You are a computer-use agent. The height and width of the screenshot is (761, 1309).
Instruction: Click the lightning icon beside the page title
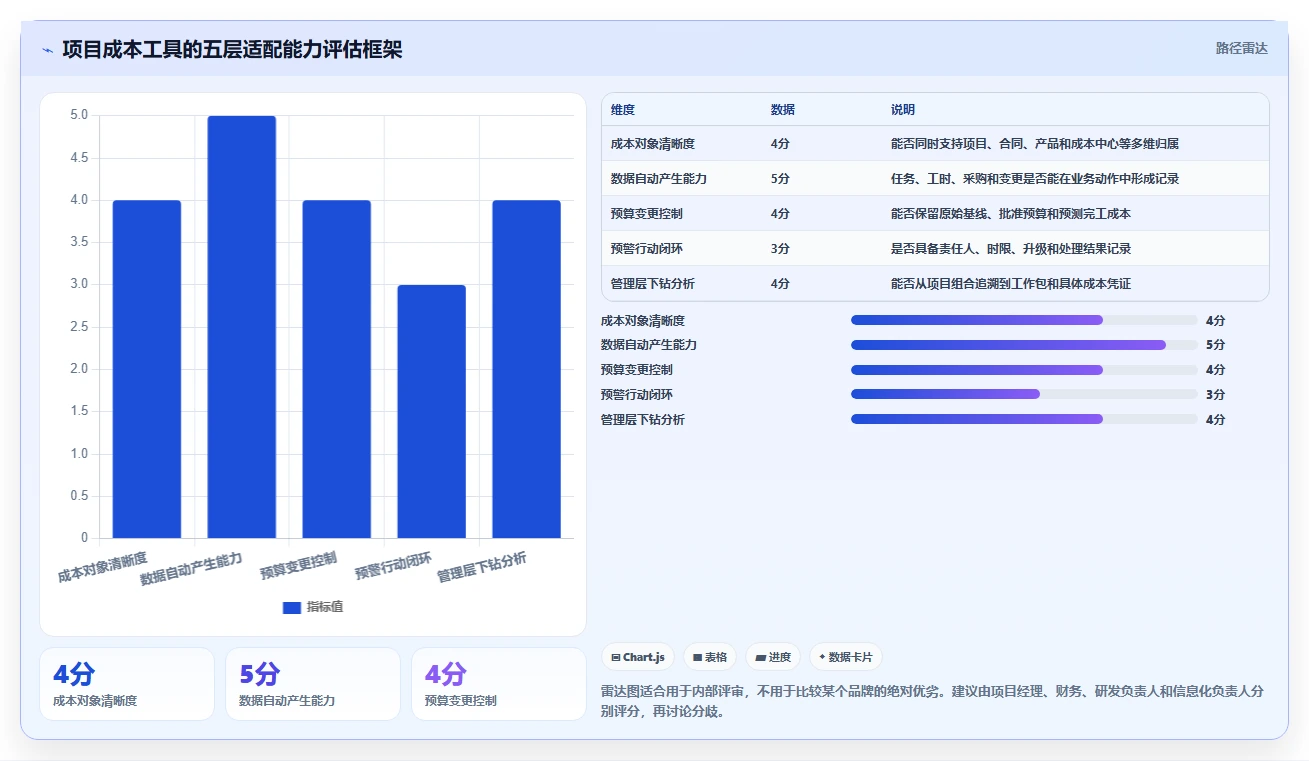pyautogui.click(x=47, y=50)
